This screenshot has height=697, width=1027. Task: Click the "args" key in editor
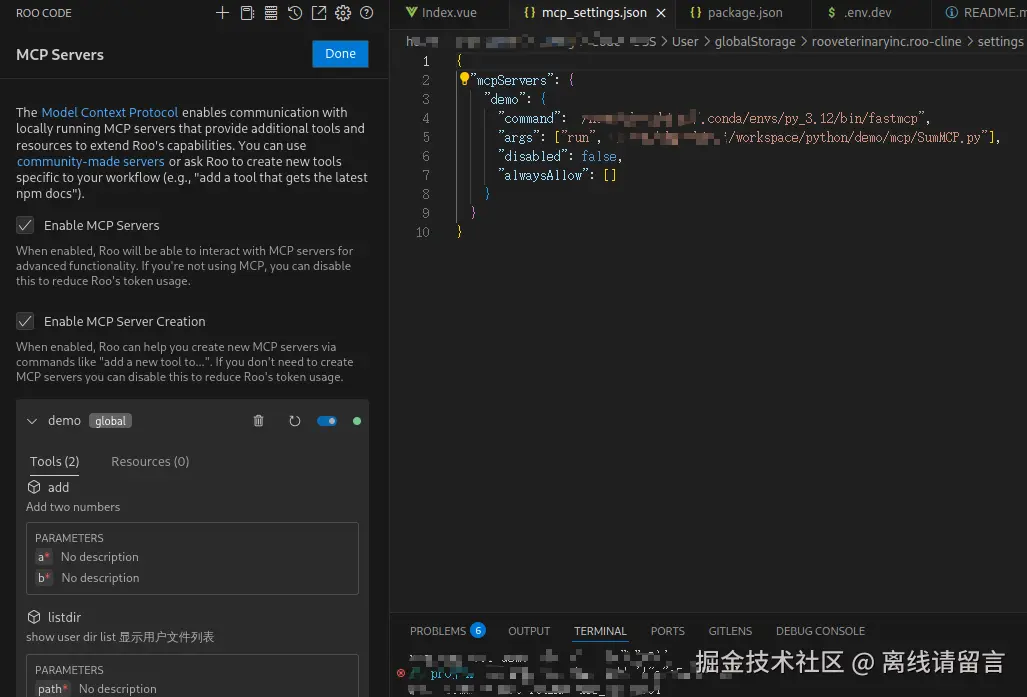point(519,137)
